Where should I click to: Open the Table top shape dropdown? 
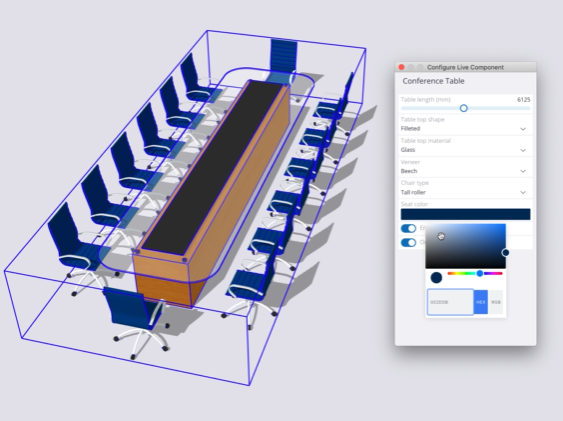tap(465, 125)
